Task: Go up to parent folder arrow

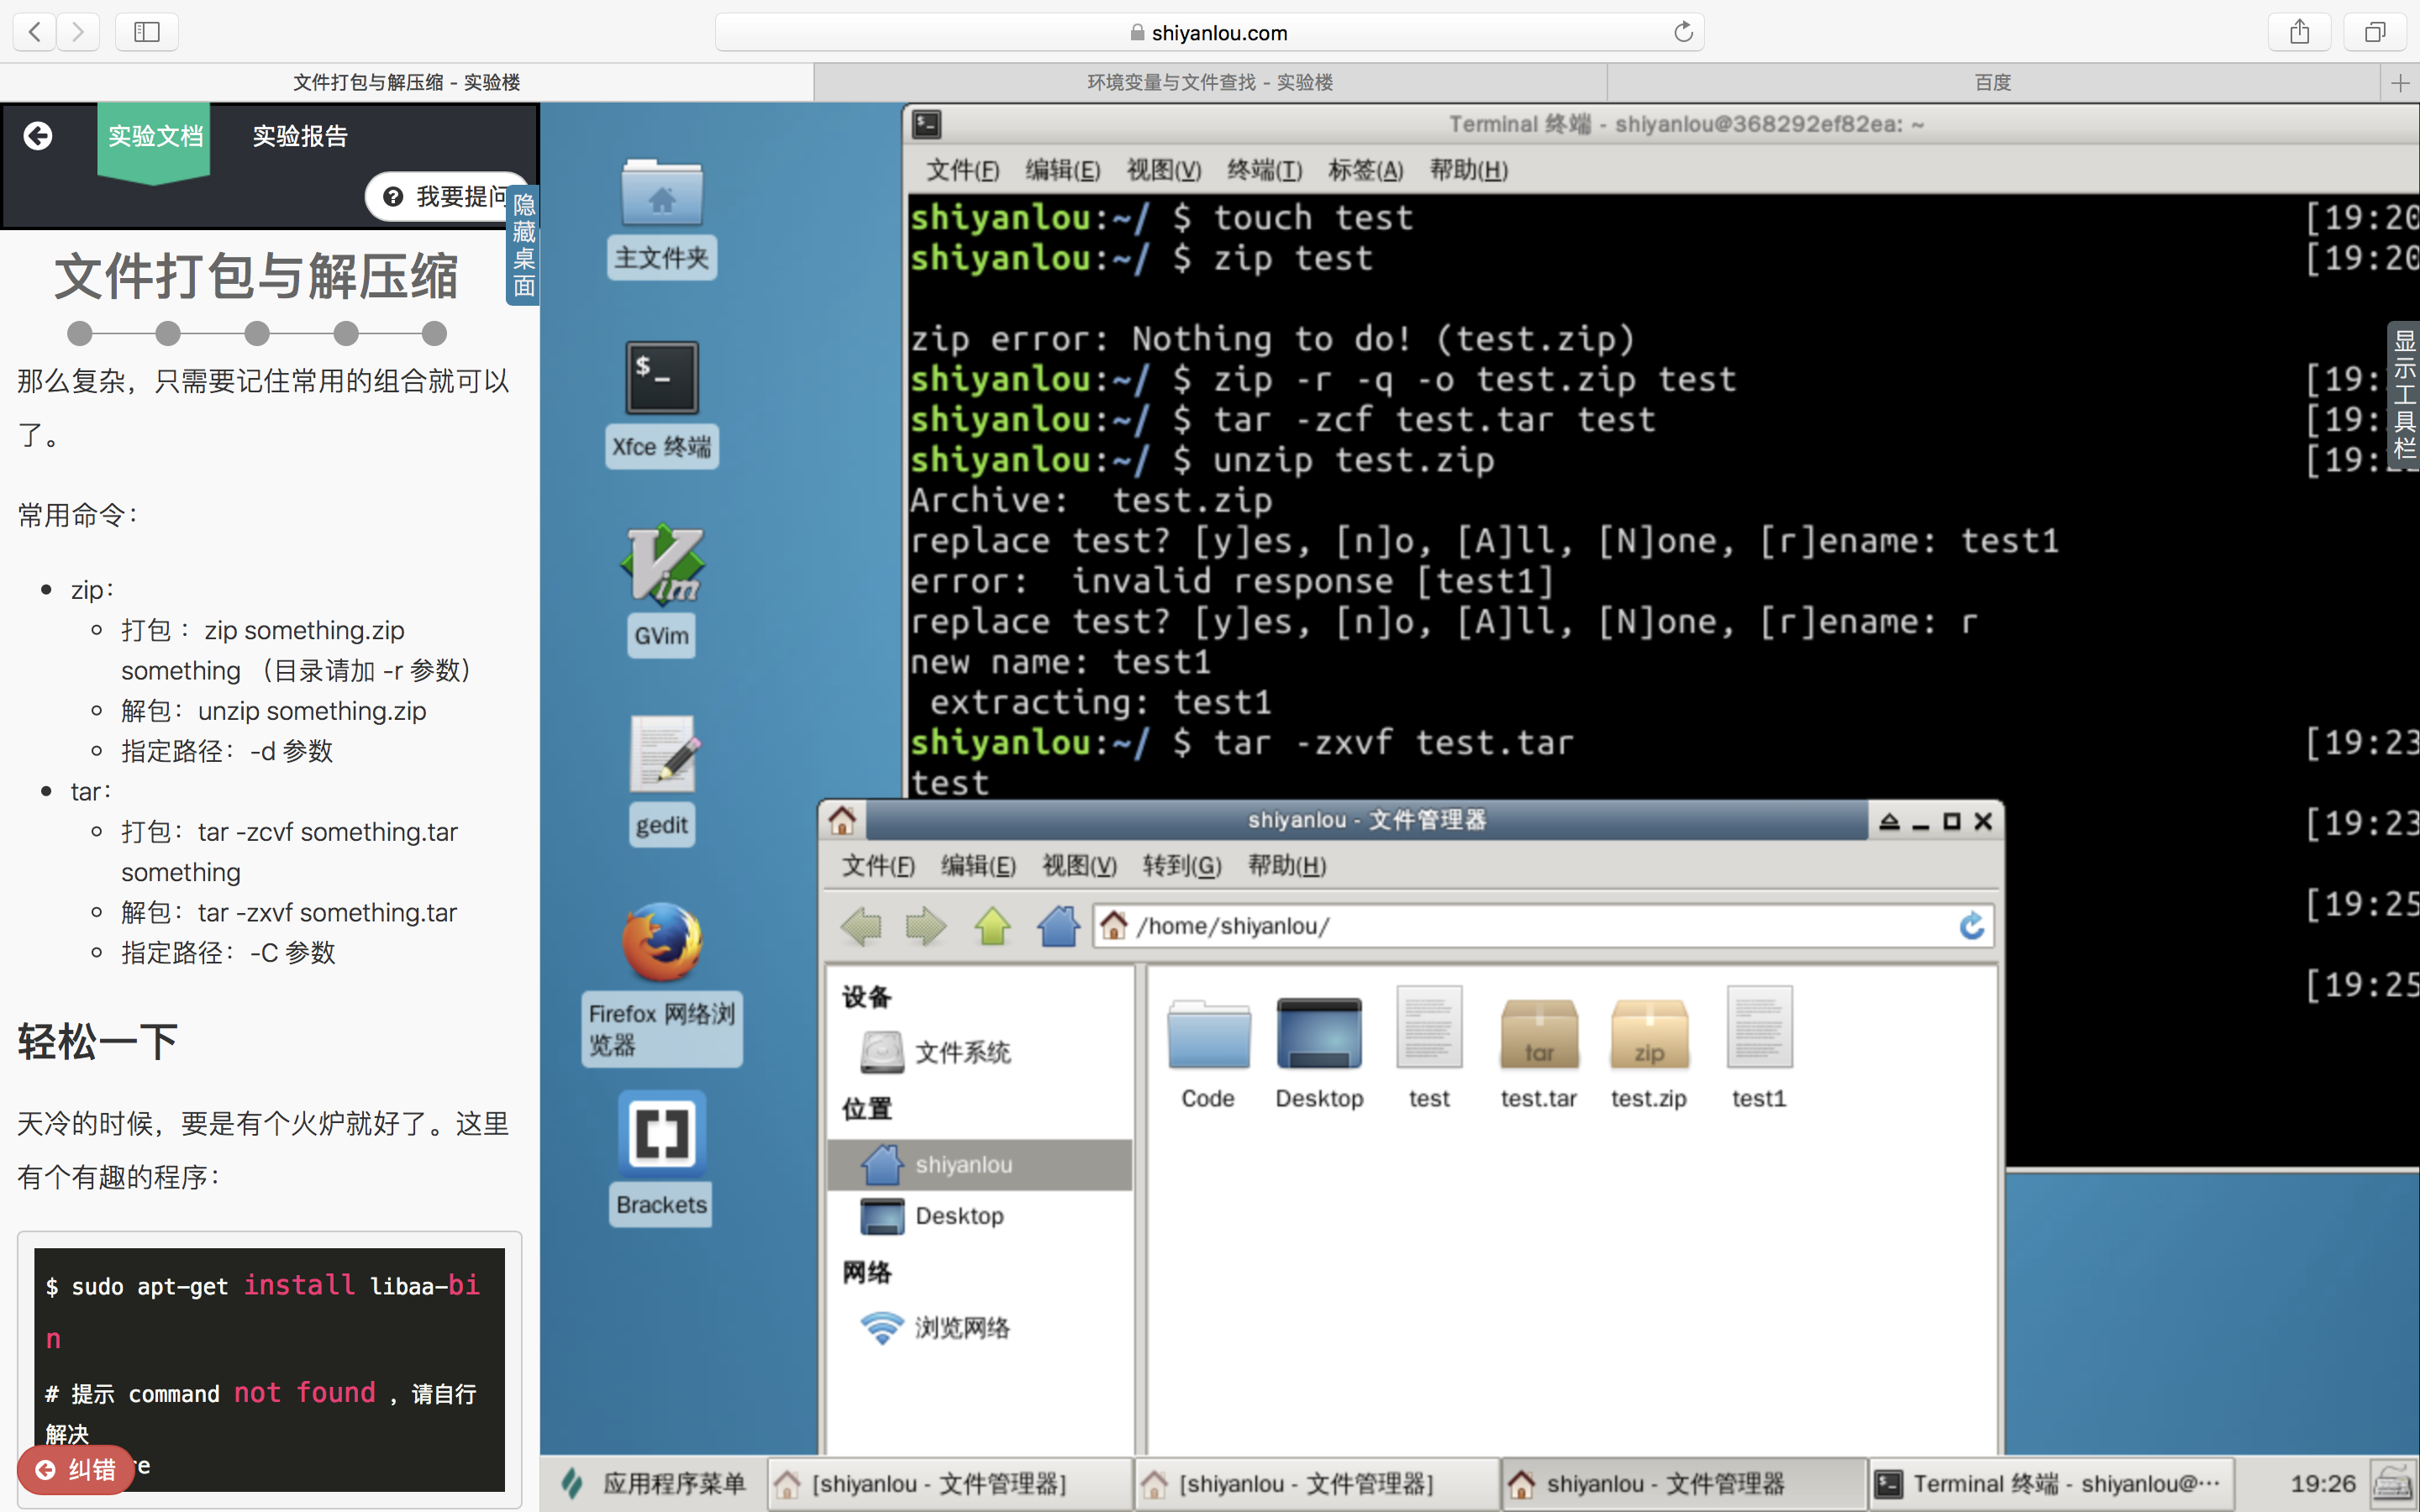Action: pyautogui.click(x=992, y=926)
